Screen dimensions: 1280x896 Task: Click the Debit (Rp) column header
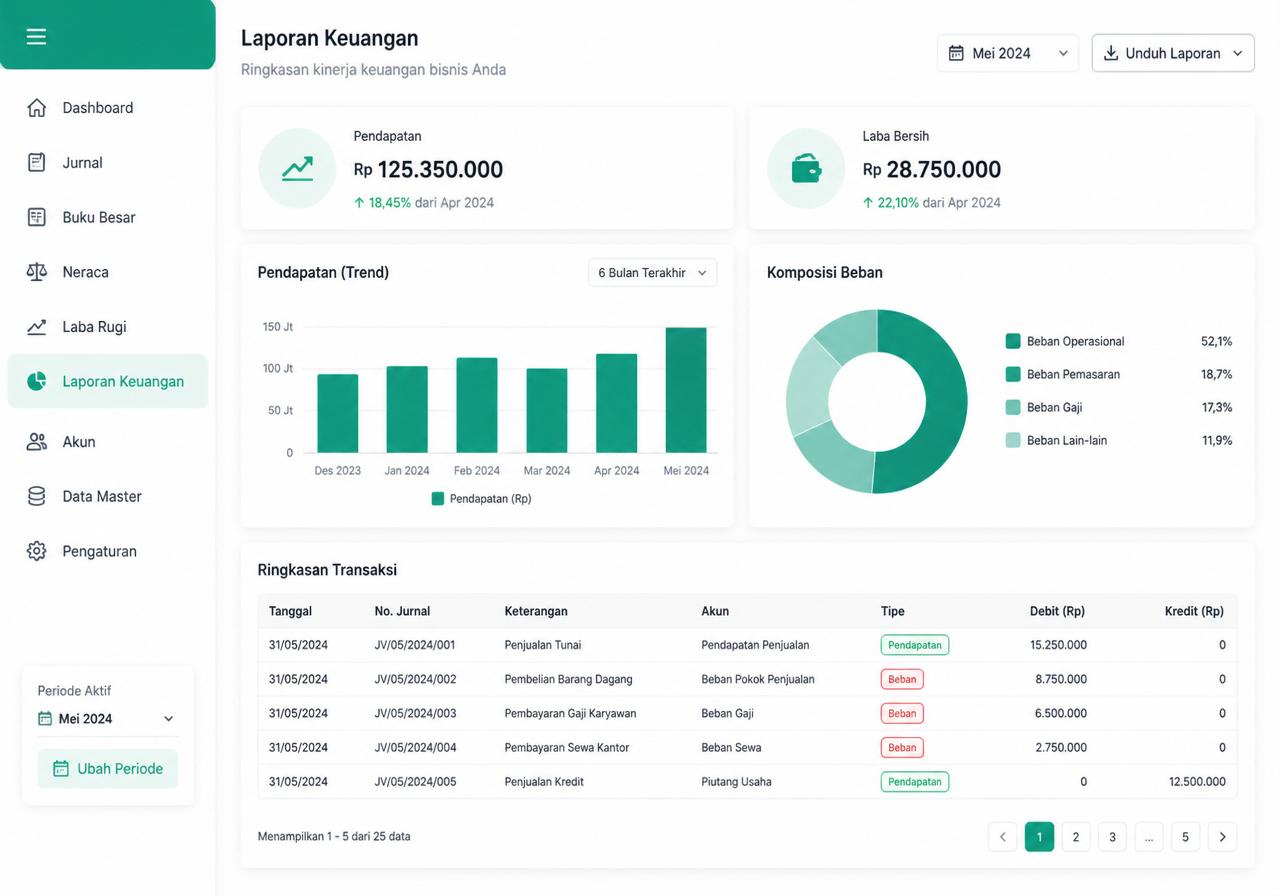pos(1057,611)
